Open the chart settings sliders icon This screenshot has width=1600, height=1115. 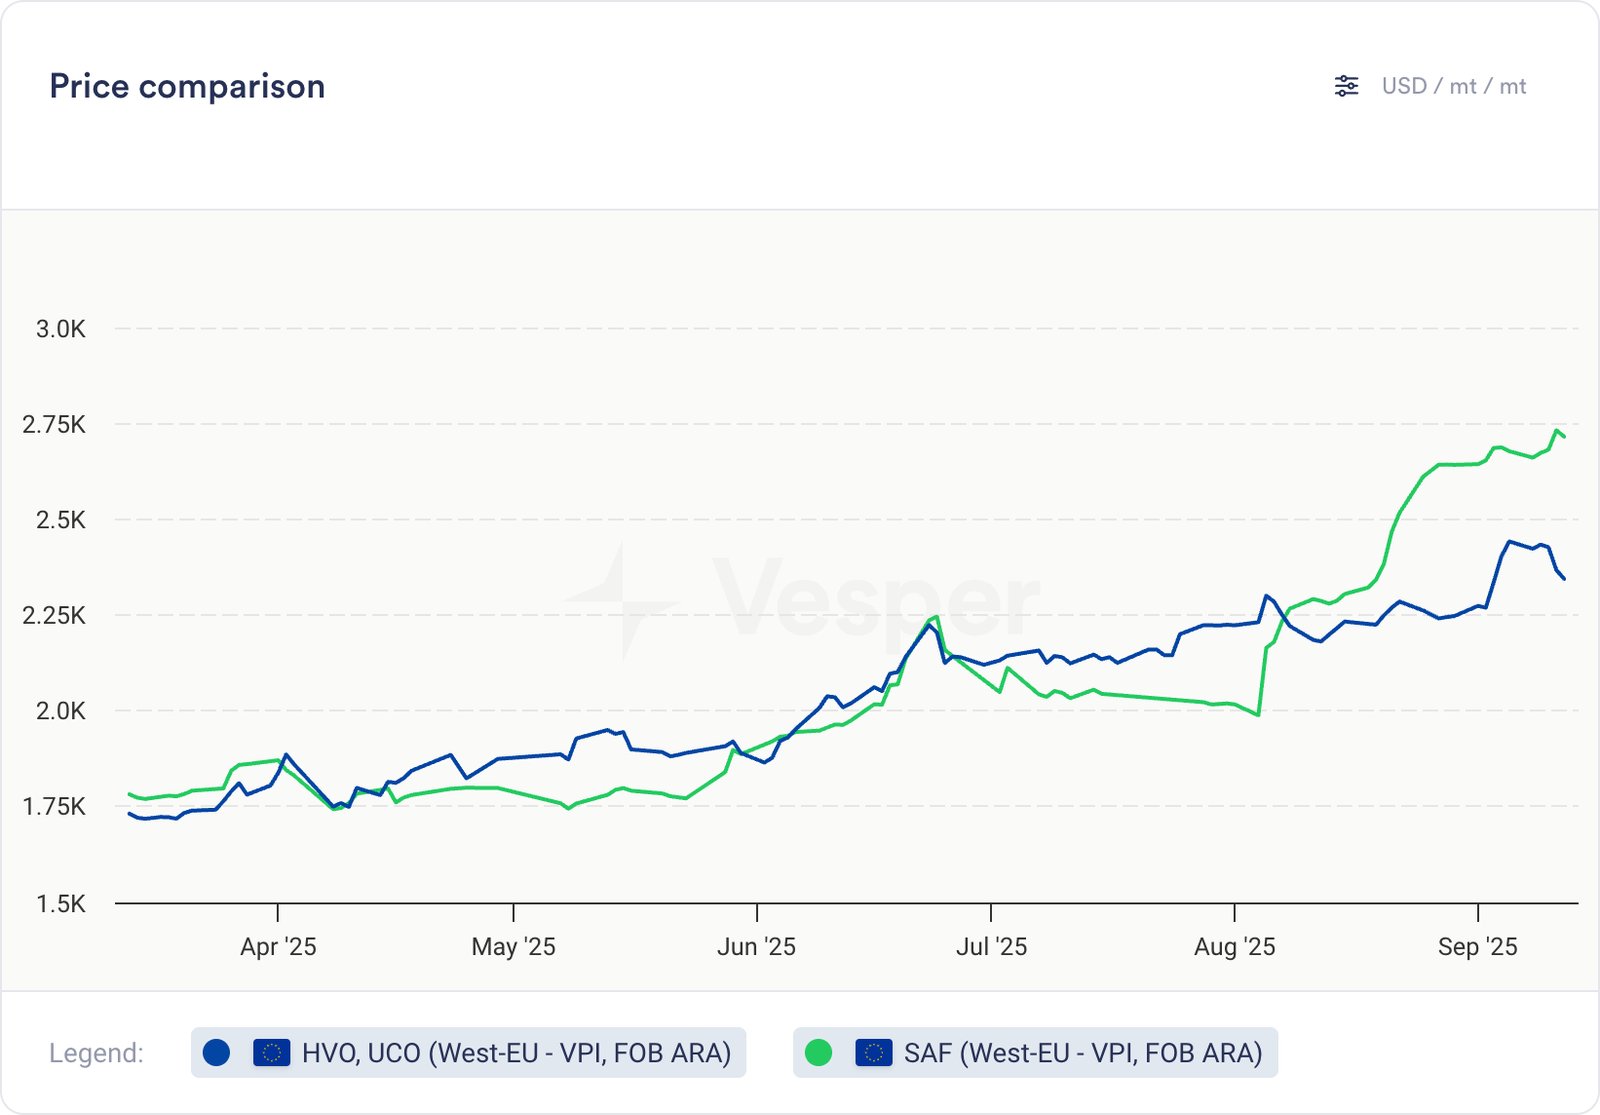click(1346, 86)
